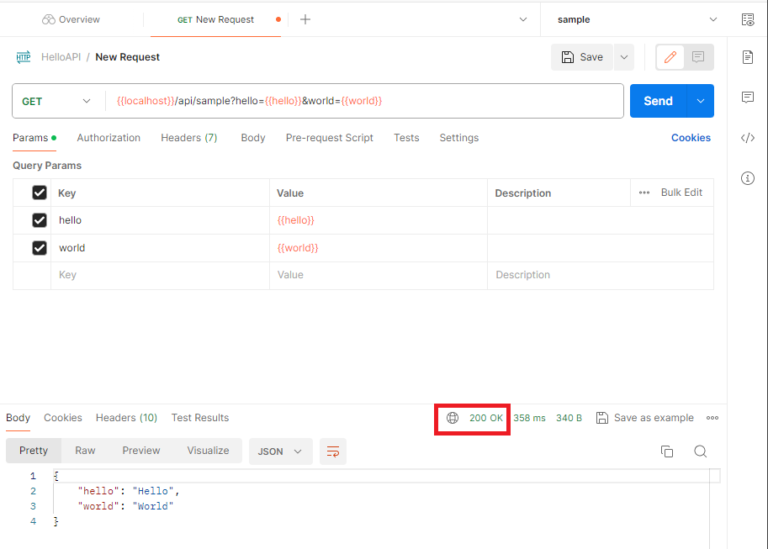The image size is (768, 549).
Task: Open the code snippet icon
Action: pyautogui.click(x=747, y=138)
